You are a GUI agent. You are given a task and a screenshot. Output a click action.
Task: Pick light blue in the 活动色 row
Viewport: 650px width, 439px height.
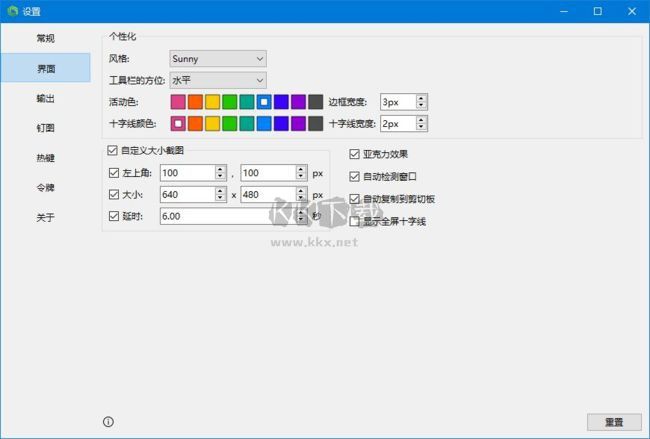coord(264,102)
